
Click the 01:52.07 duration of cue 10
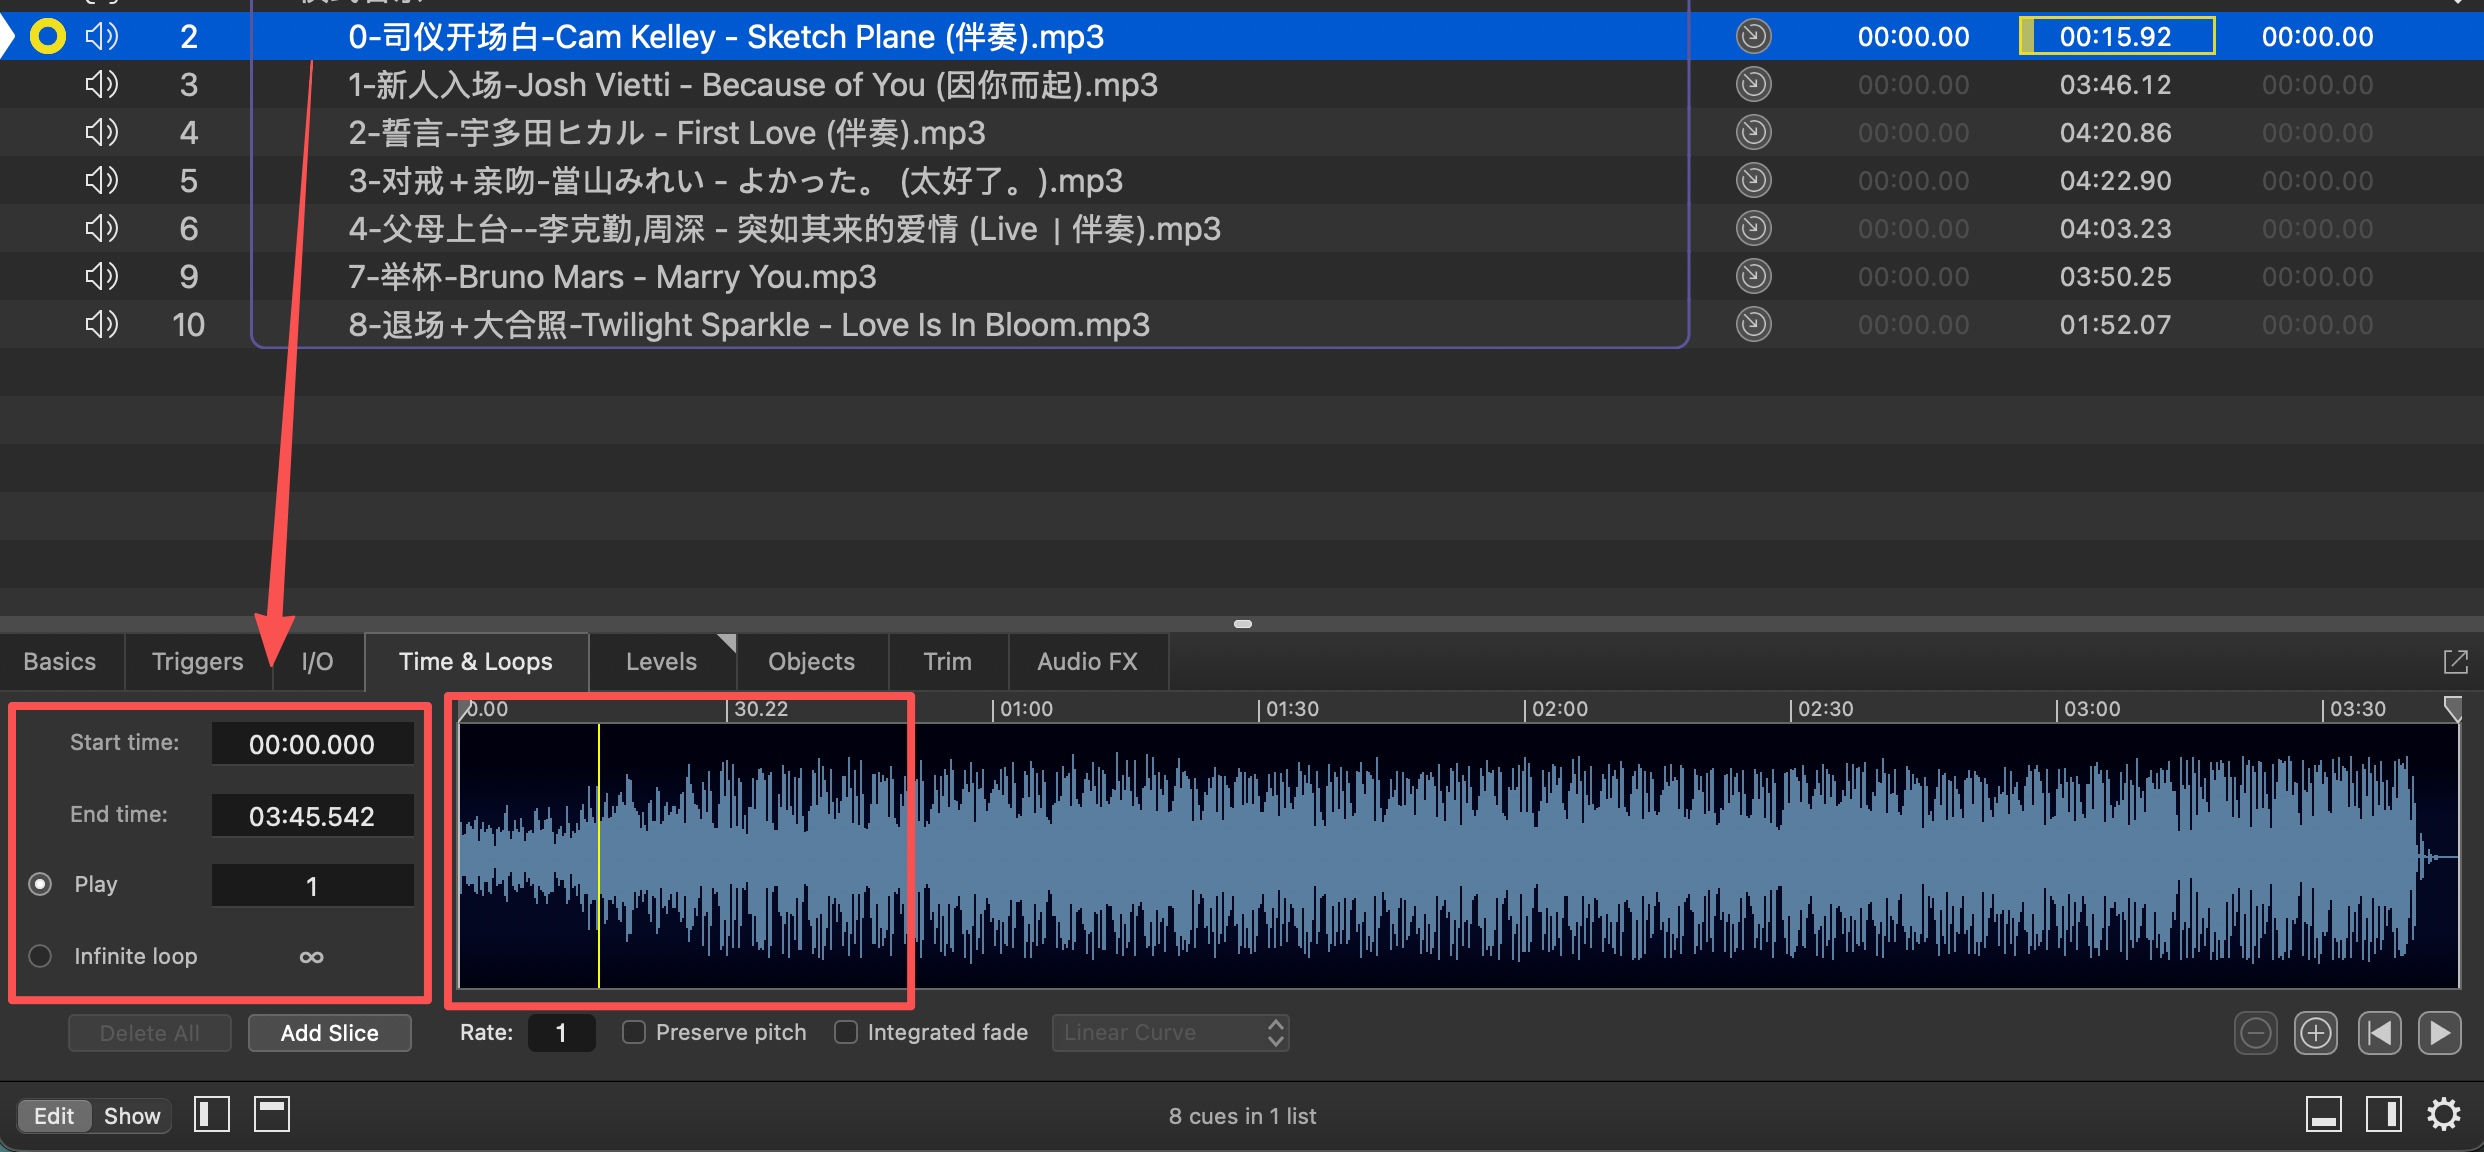coord(2115,325)
